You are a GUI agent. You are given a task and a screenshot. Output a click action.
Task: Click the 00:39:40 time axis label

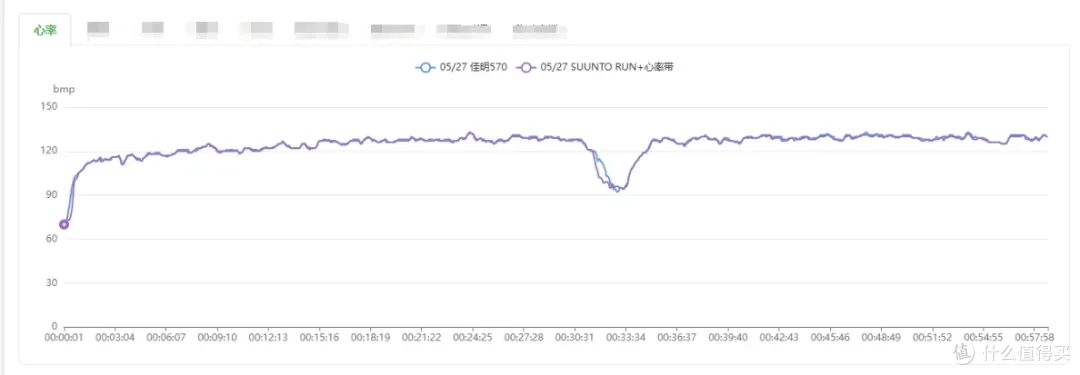pos(727,338)
